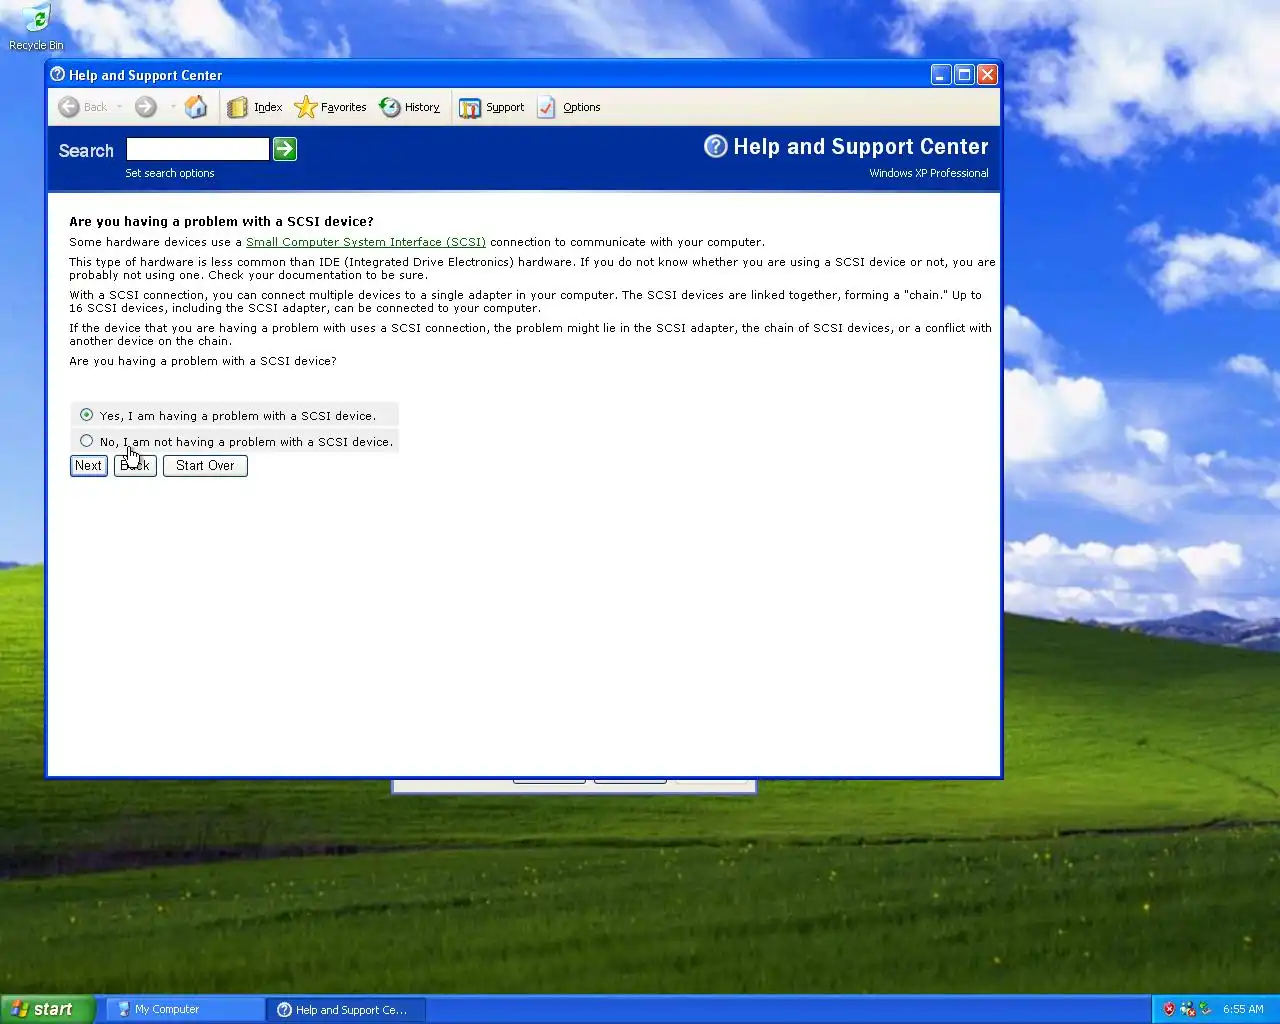Viewport: 1280px width, 1024px height.
Task: Click heading 'Are you having a problem with a SCSI device?'
Action: 221,222
